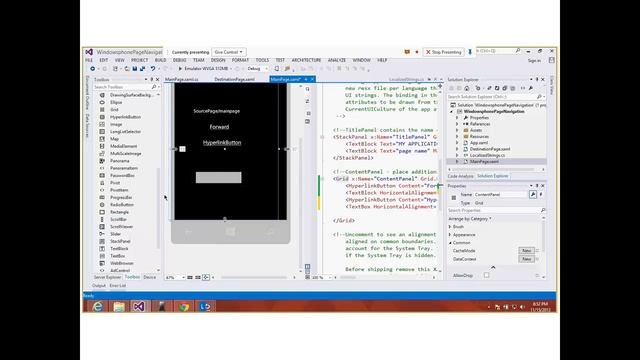
Task: Select WebBrowser in the Toolbox
Action: 122,263
